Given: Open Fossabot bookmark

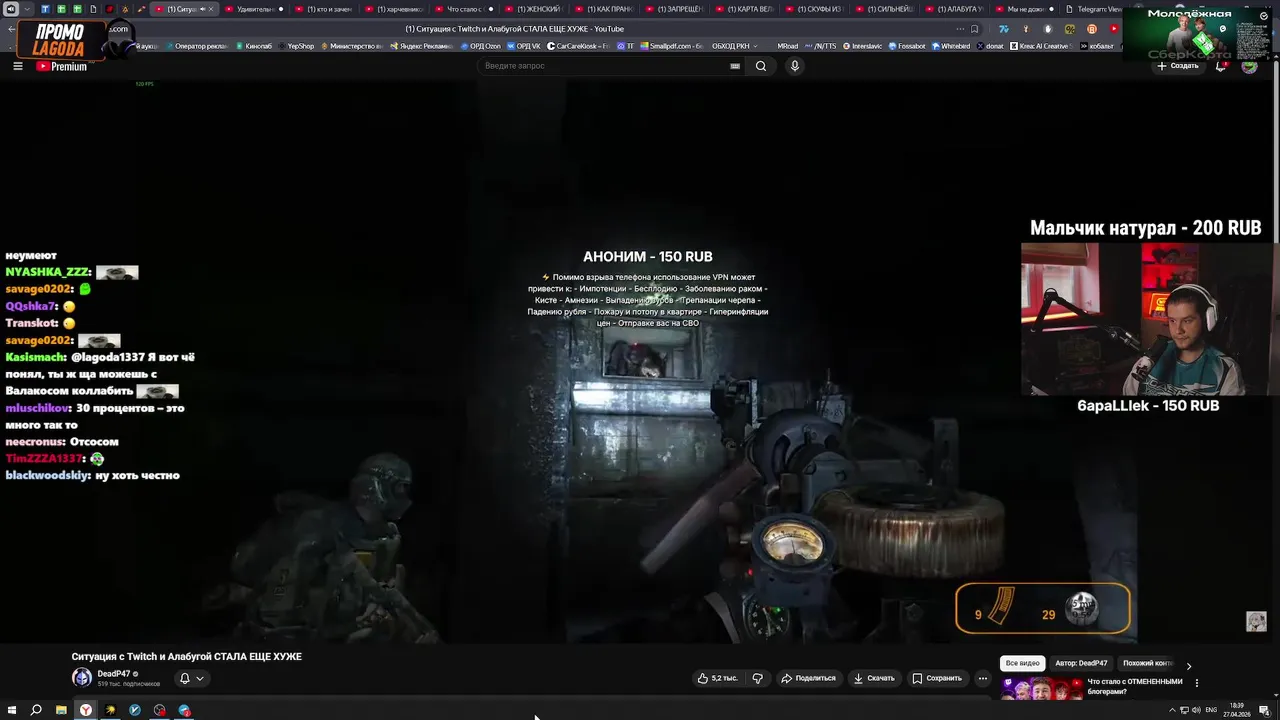Looking at the screenshot, I should click(x=907, y=46).
